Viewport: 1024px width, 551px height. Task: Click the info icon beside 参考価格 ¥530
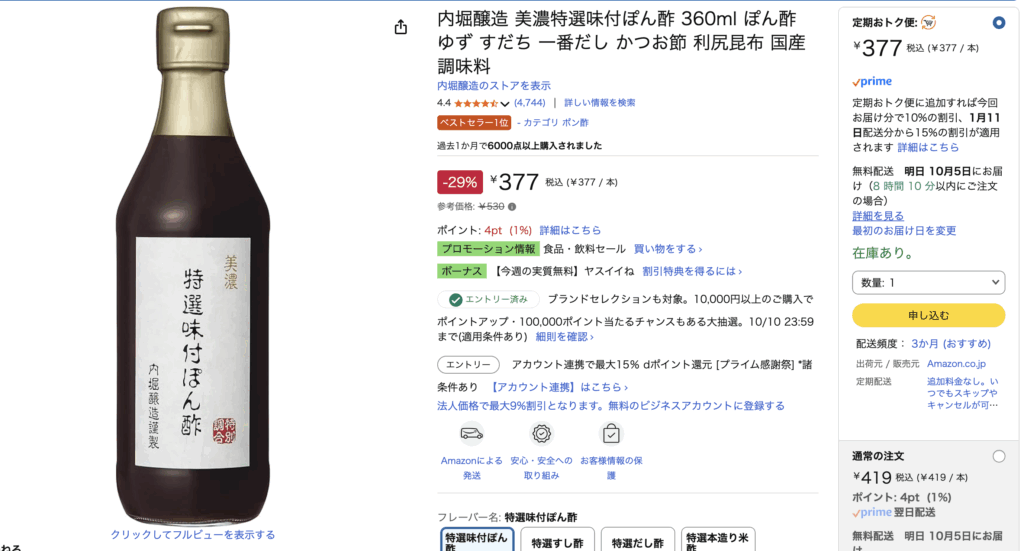(x=512, y=207)
